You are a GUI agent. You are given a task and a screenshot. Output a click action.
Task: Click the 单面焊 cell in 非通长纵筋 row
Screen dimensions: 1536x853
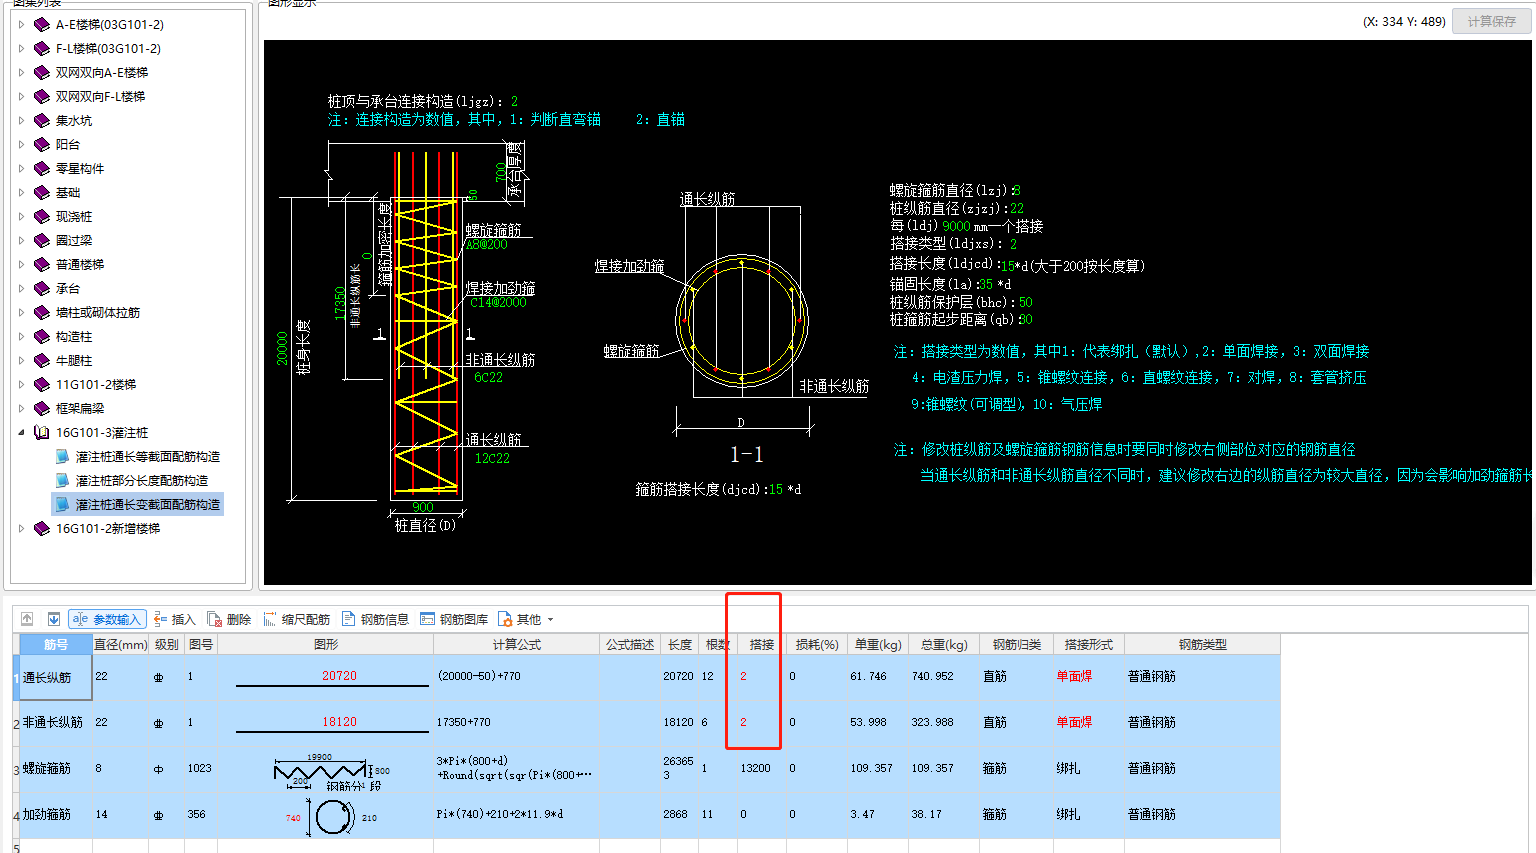[1088, 722]
